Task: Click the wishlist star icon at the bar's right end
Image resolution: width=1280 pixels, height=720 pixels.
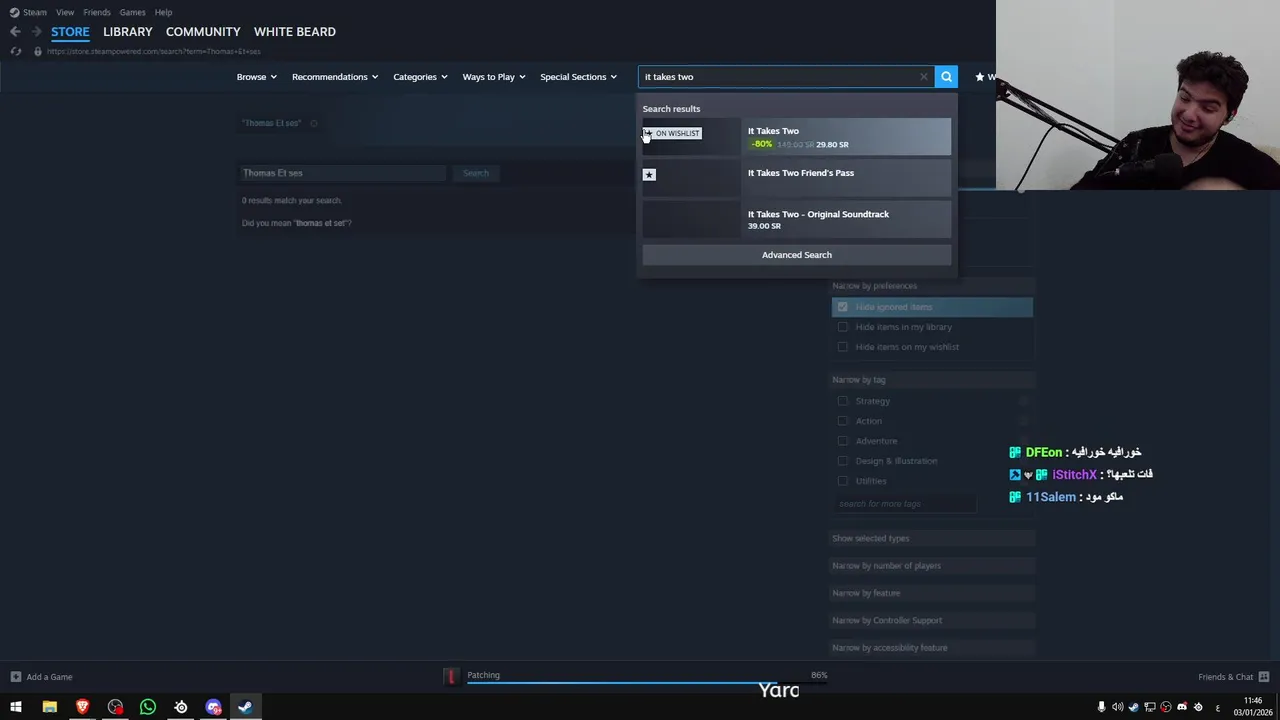Action: (x=980, y=77)
